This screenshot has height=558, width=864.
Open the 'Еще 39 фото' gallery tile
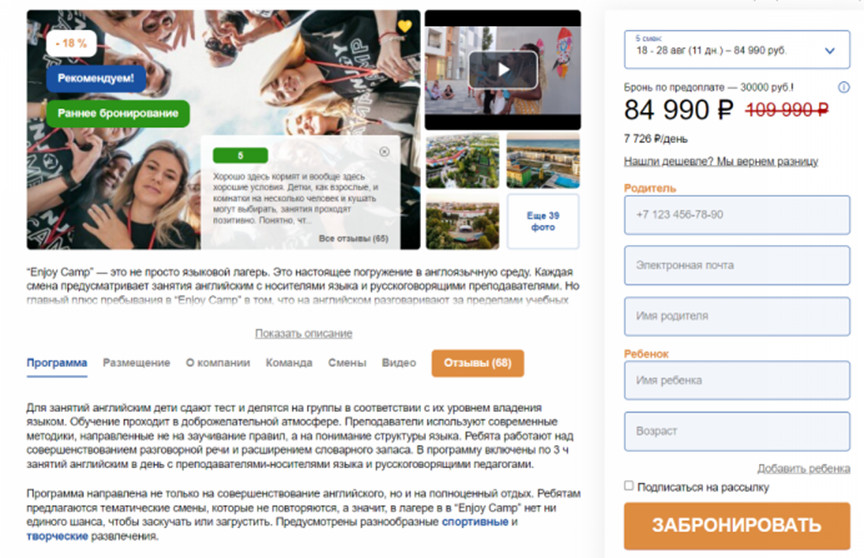(x=543, y=221)
